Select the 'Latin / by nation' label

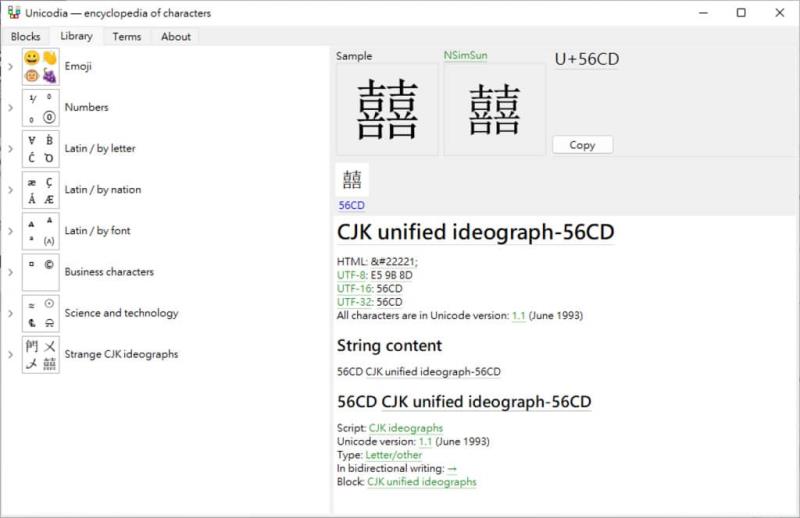point(103,190)
